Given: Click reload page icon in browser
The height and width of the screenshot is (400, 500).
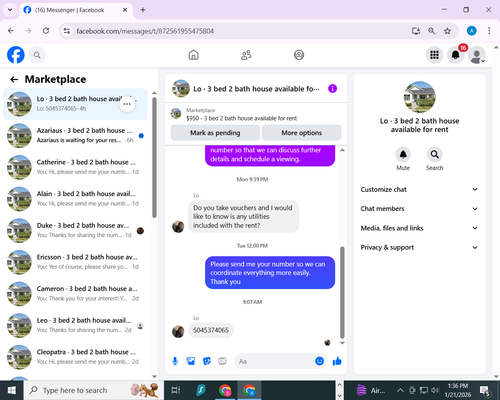Looking at the screenshot, I should (x=46, y=31).
